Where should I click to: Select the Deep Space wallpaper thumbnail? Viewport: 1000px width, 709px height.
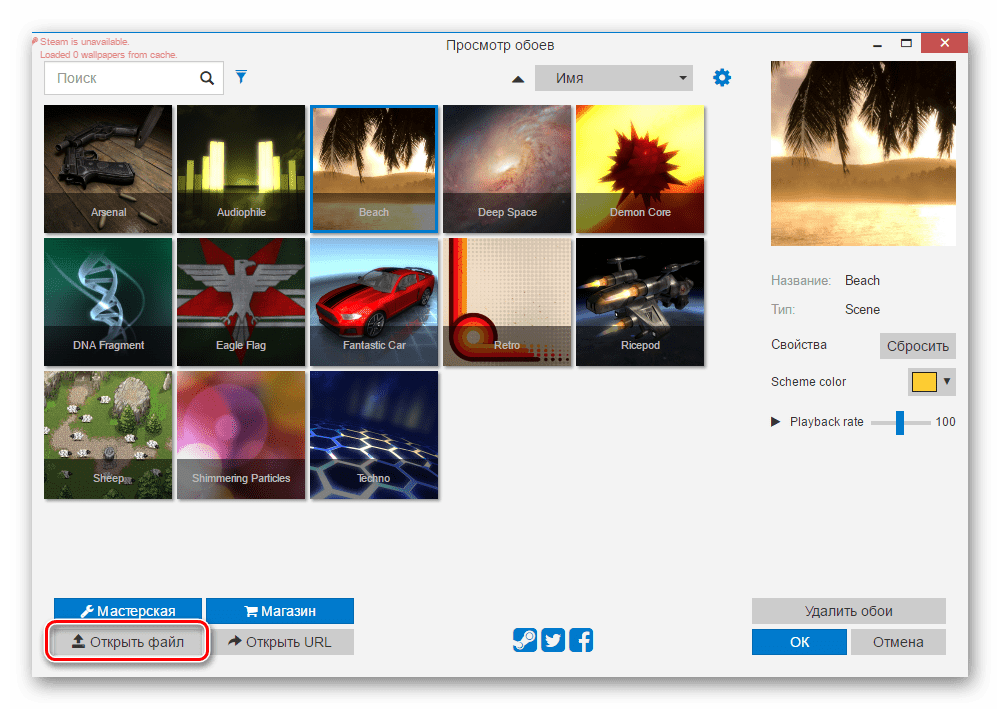507,168
